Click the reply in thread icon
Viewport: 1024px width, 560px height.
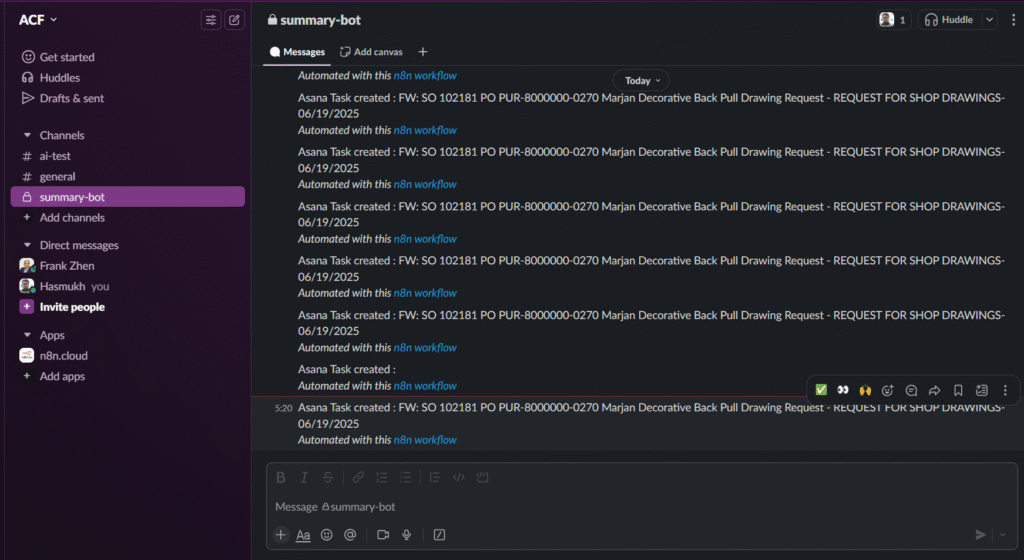pyautogui.click(x=911, y=390)
